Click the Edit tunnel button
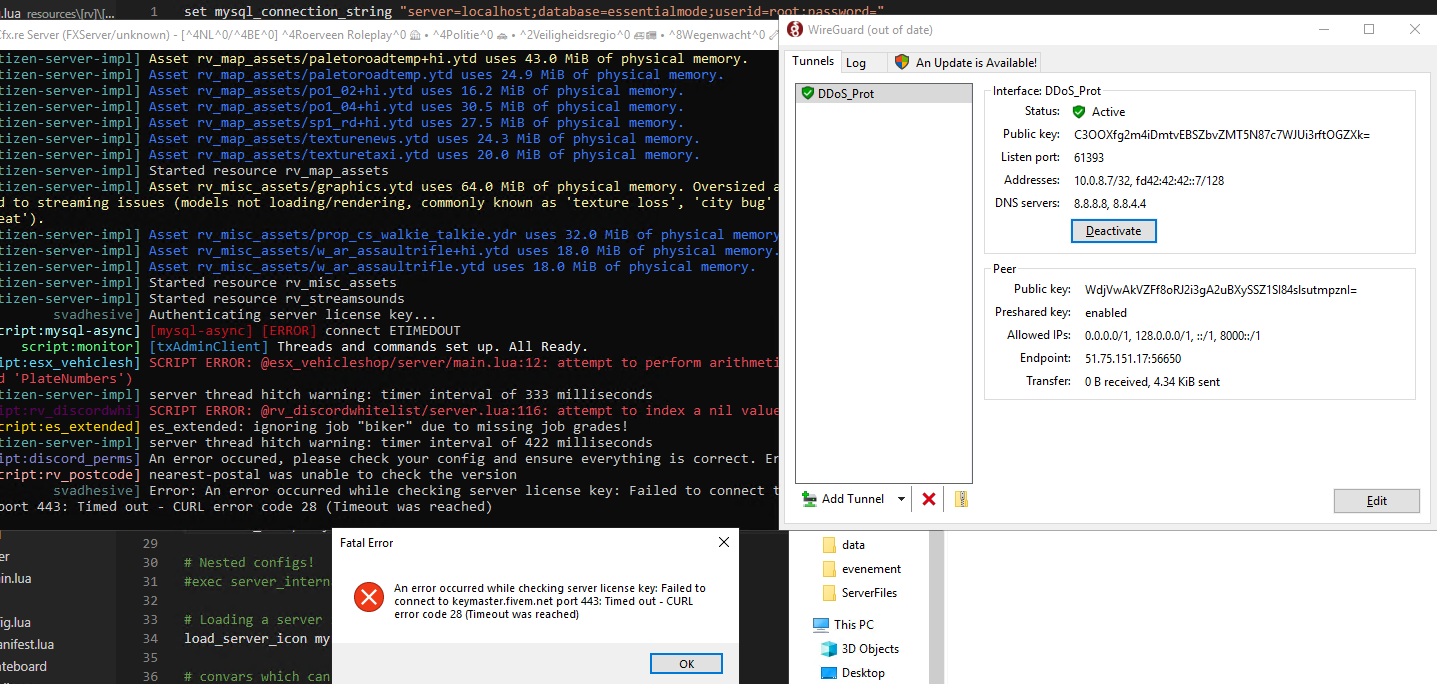This screenshot has height=684, width=1437. point(1376,501)
